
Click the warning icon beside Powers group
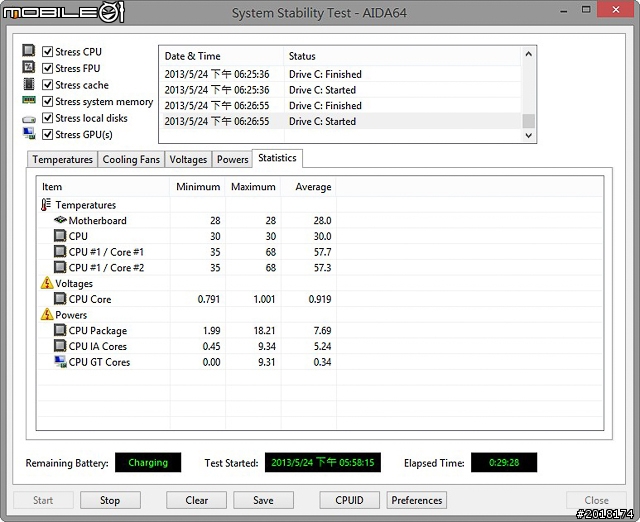(47, 314)
